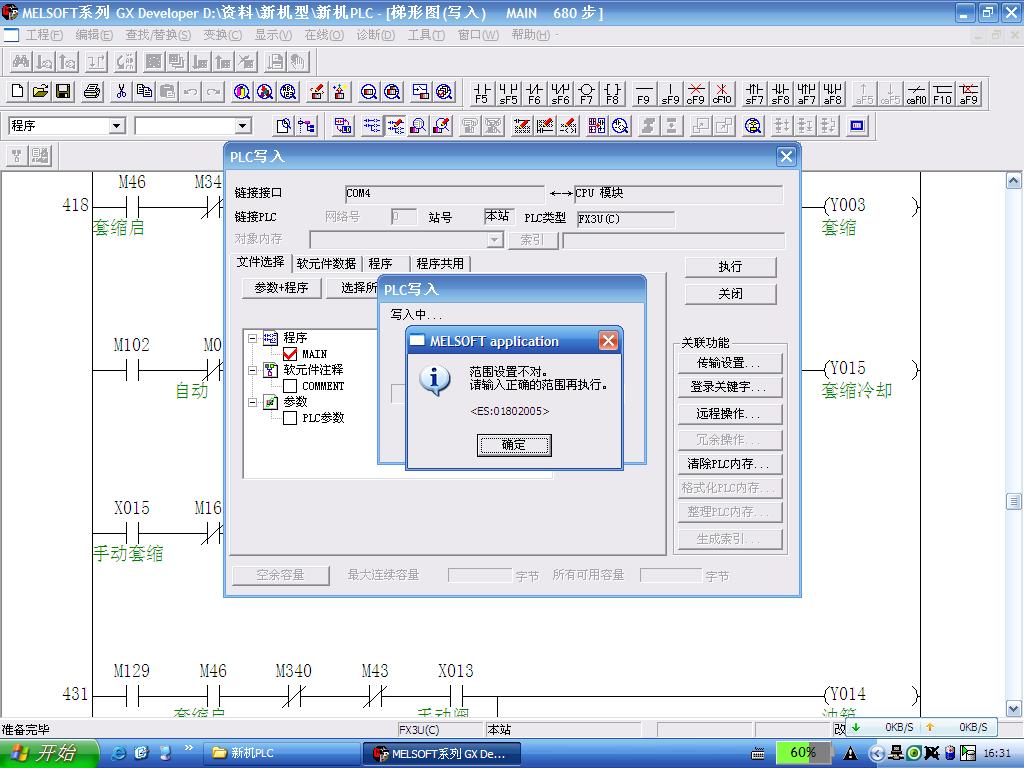This screenshot has height=768, width=1024.
Task: Click the F5 normally-open contact icon
Action: pos(482,93)
